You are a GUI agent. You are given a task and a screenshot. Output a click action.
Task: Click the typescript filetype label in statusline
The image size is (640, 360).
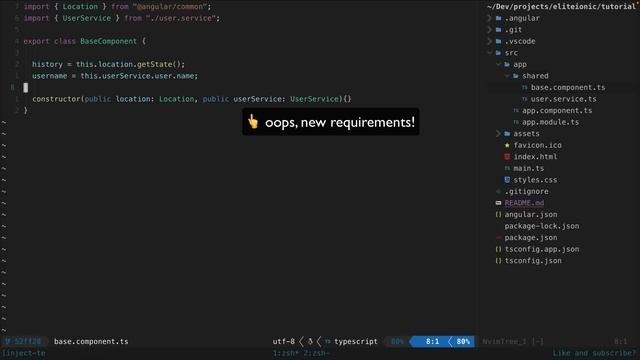pyautogui.click(x=356, y=342)
